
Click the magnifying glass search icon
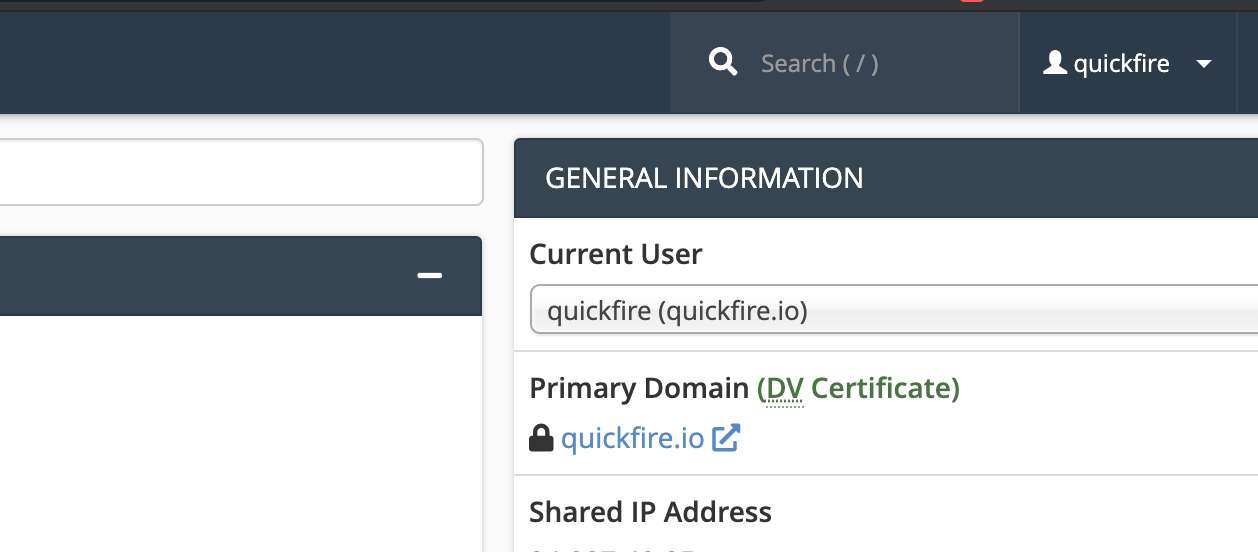[723, 63]
